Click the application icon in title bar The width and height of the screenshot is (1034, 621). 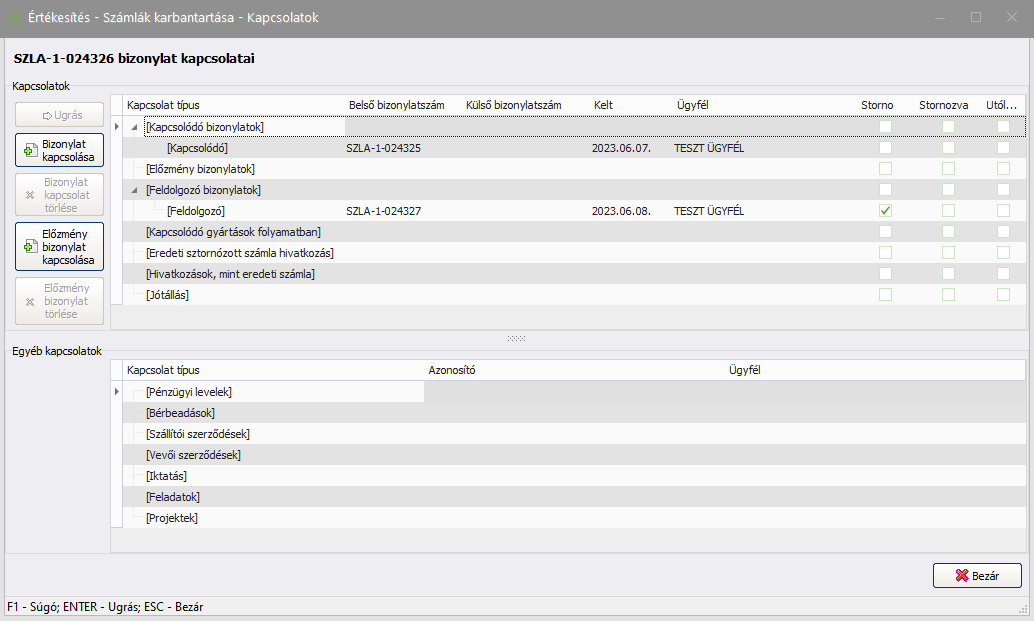click(x=15, y=18)
